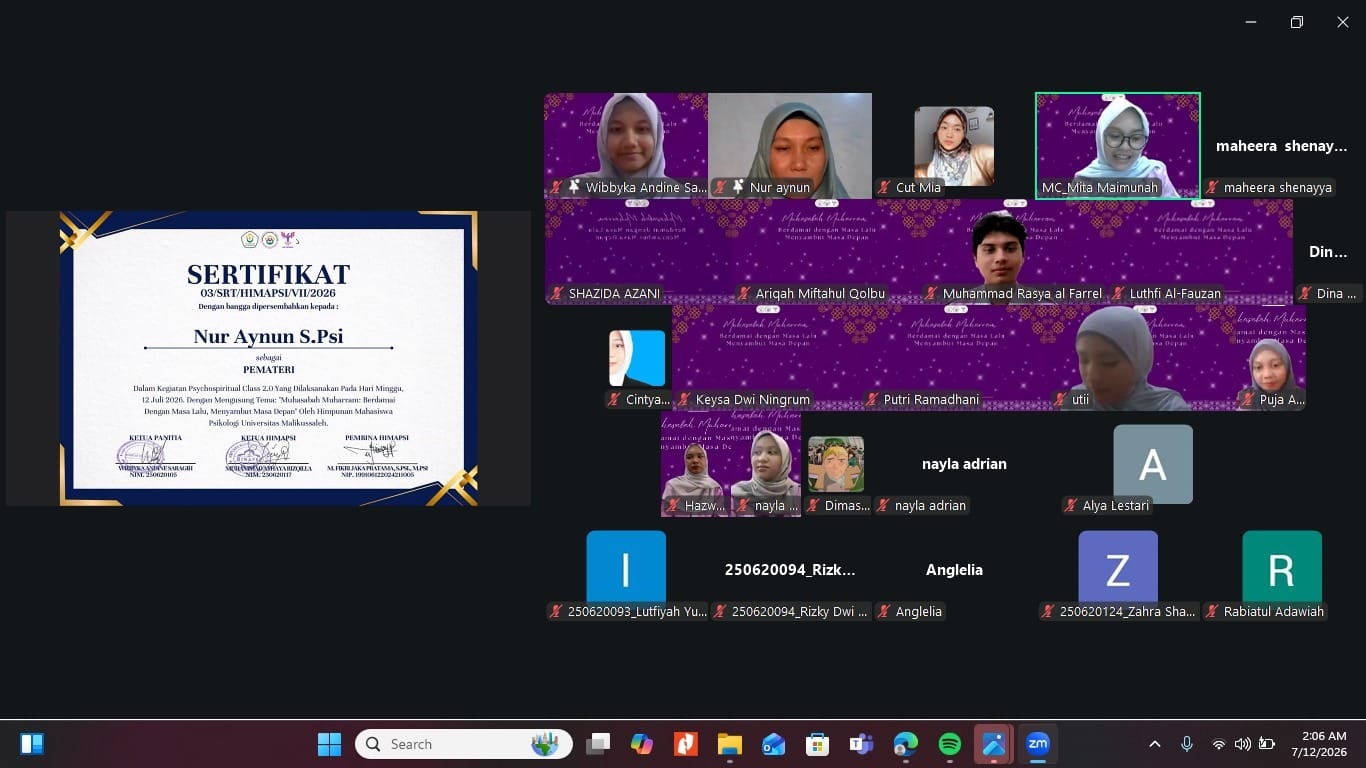Click muted mic icon beside SHAZIDA AZANI
Screen dimensions: 1366x768
(557, 293)
